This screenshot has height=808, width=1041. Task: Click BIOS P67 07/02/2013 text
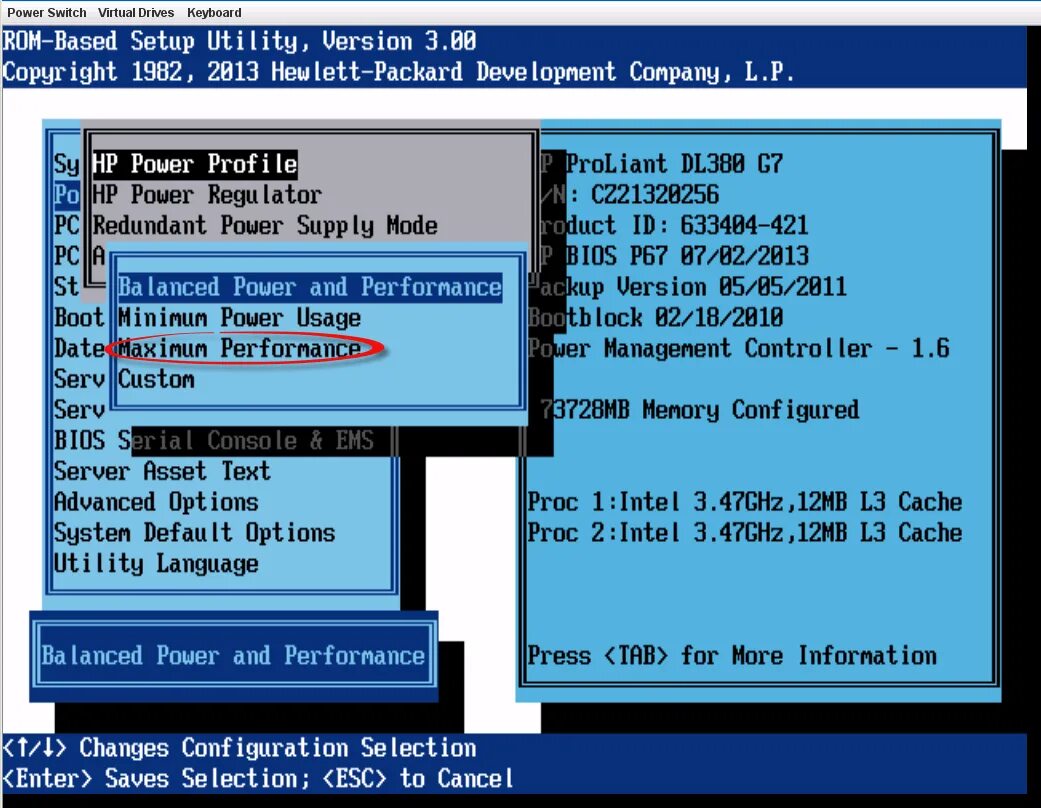[686, 256]
